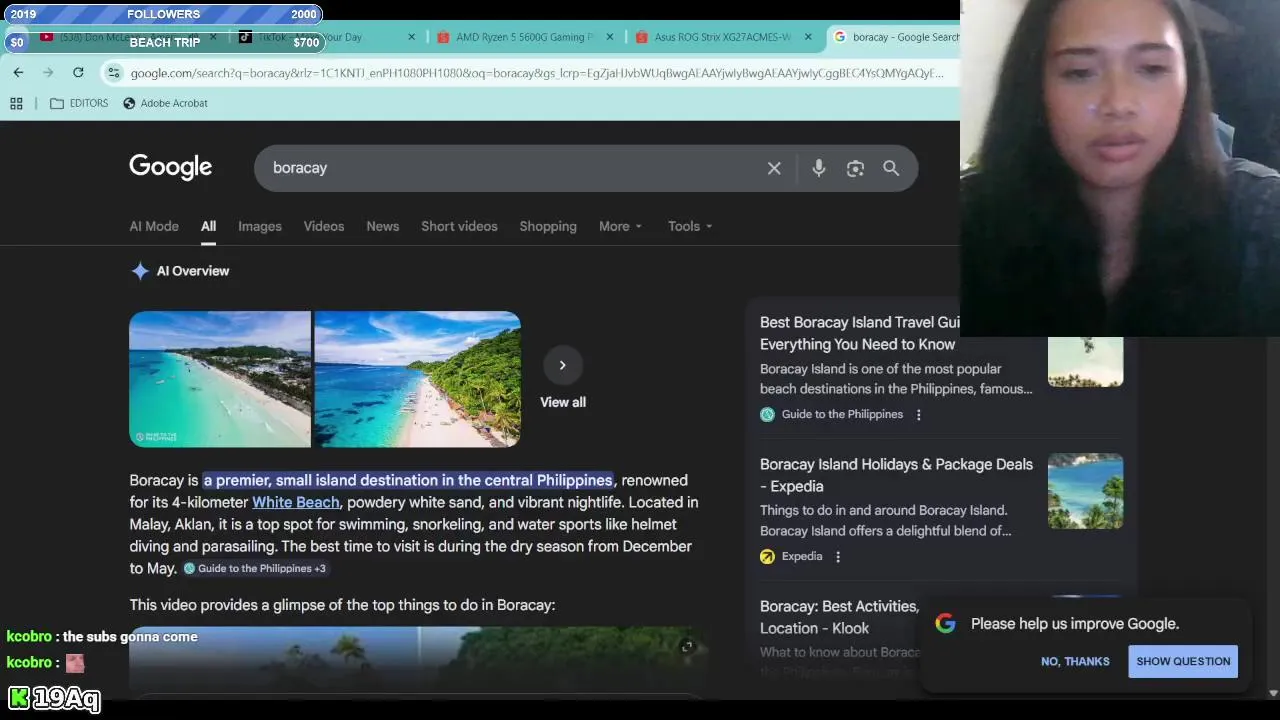Open the three-dot menu for Expedia result

point(838,556)
